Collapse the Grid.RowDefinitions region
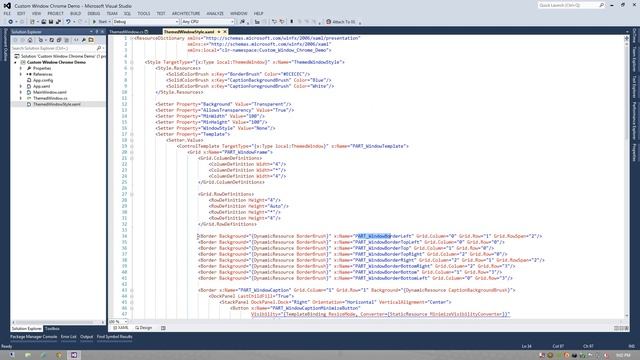 coord(131,194)
